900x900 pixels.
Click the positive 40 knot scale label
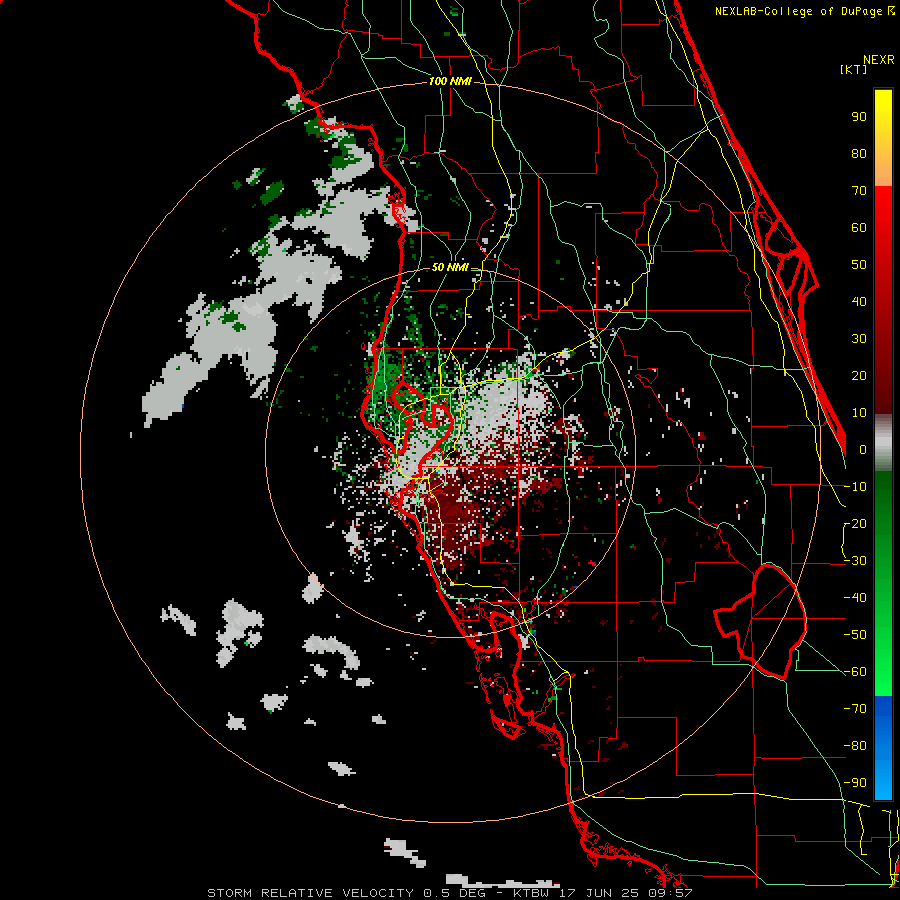point(859,302)
